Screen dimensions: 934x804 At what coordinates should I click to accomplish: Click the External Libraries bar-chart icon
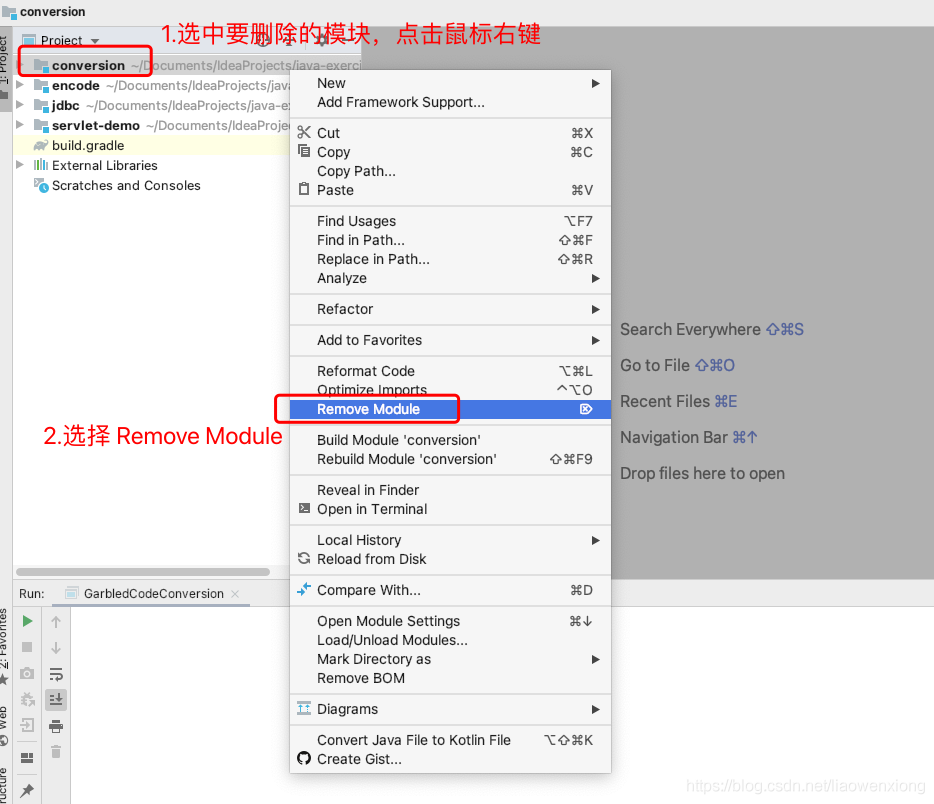tap(41, 165)
